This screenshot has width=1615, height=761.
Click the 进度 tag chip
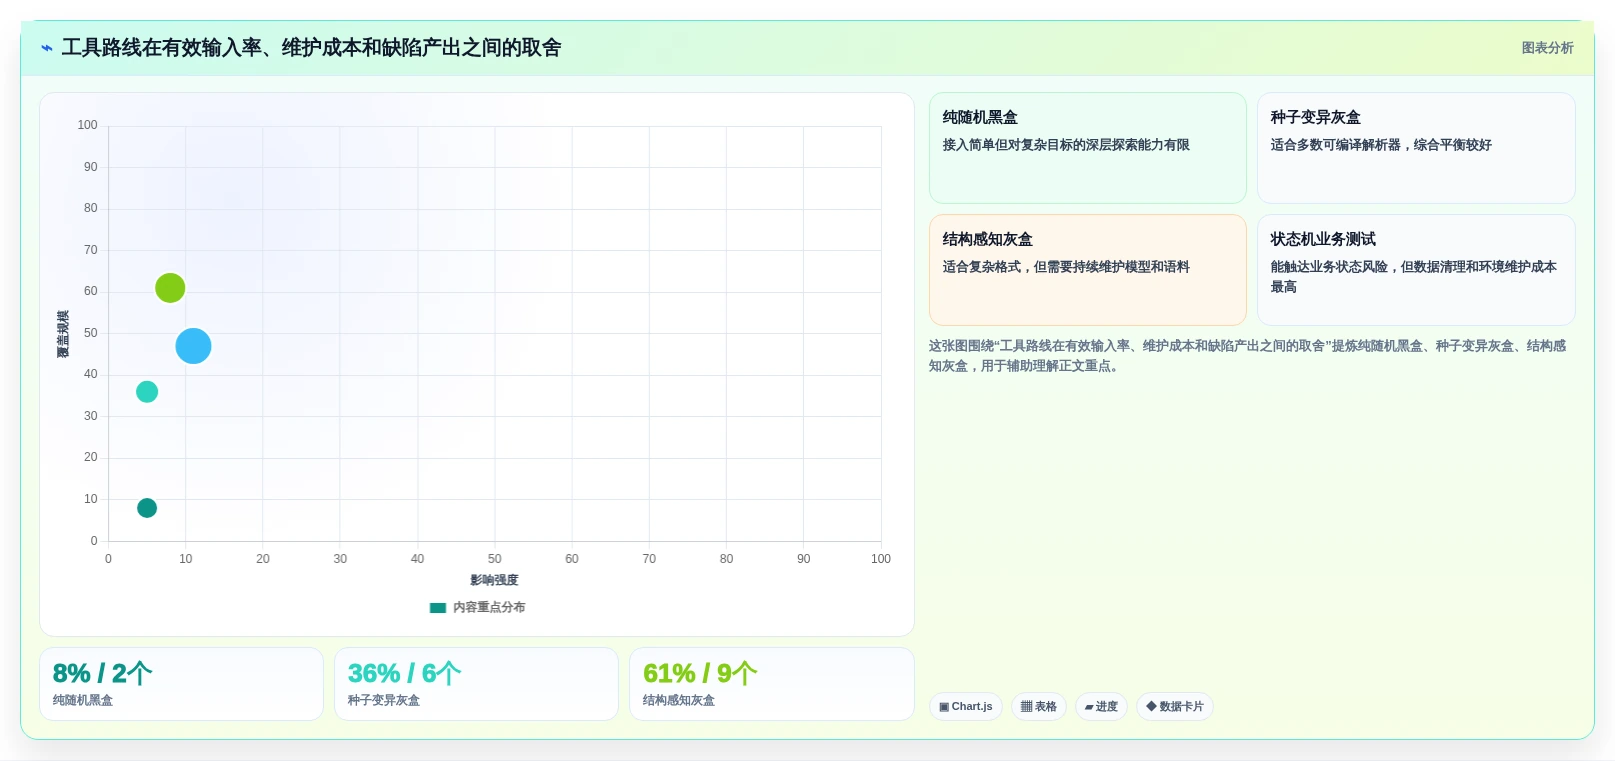1102,707
